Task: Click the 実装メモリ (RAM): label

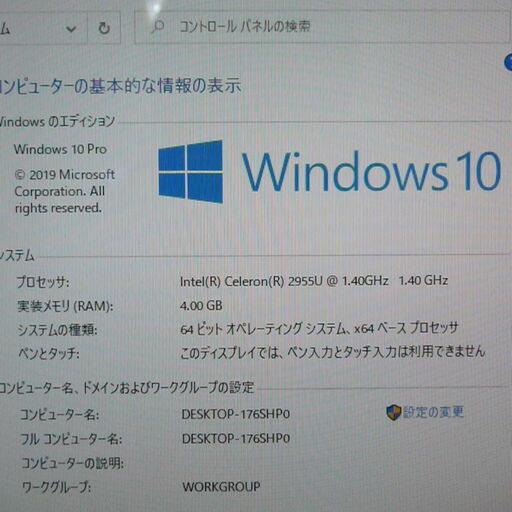Action: [x=65, y=306]
